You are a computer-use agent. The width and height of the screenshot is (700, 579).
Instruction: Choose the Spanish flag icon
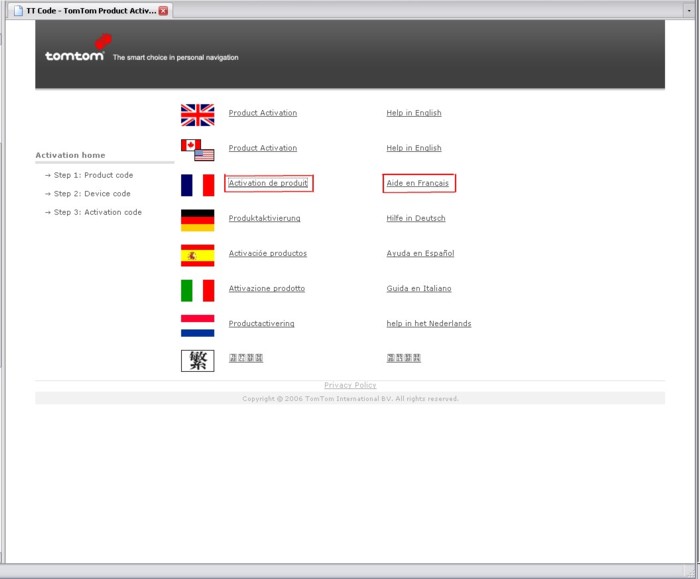click(197, 255)
